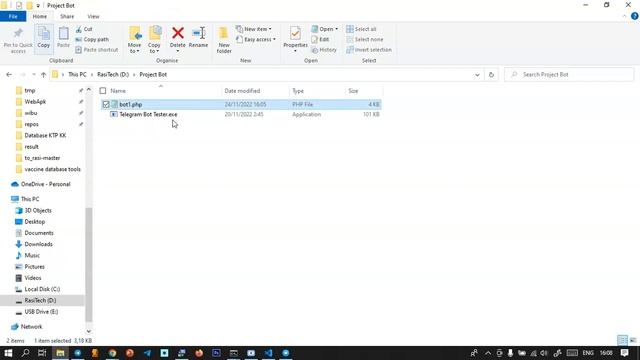Go back in folder history
Screen dimensions: 640x360
[9, 75]
